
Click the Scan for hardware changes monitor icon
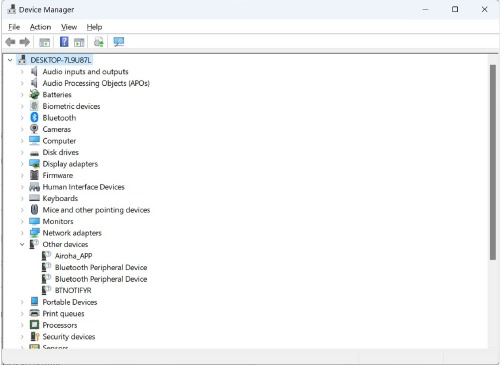click(x=119, y=42)
